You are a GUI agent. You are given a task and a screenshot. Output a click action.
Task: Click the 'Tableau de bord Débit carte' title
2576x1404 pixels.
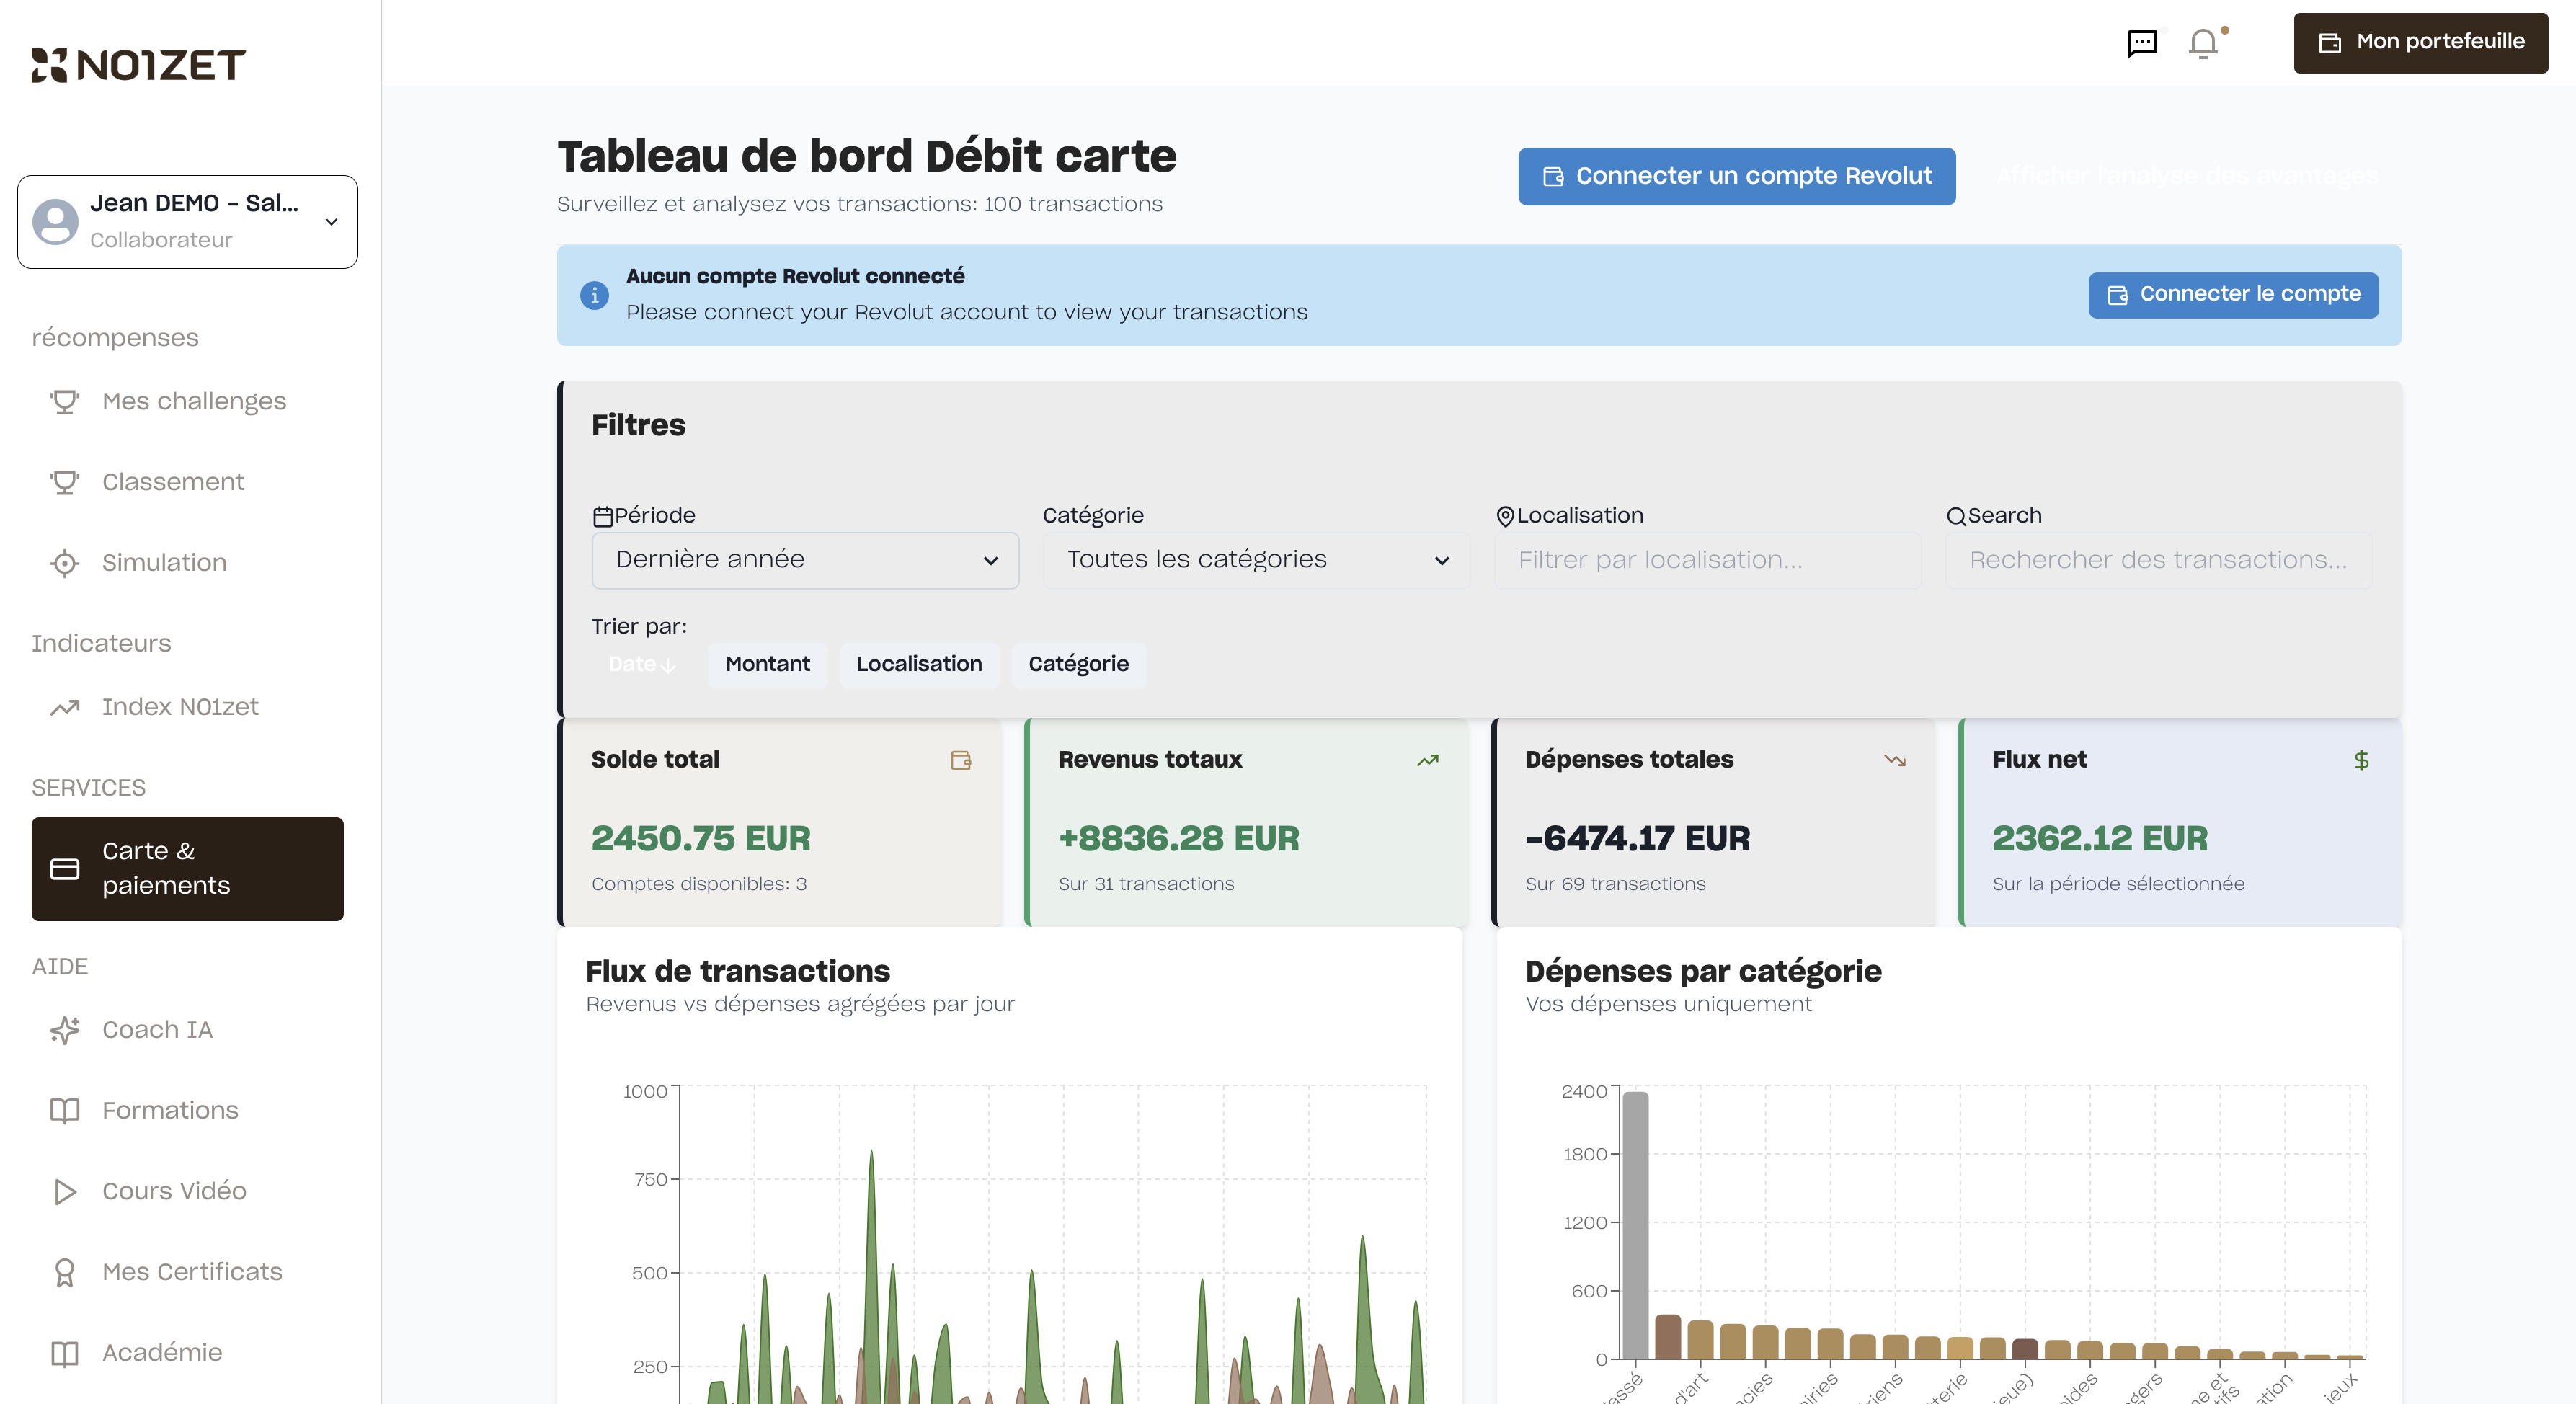pyautogui.click(x=867, y=156)
